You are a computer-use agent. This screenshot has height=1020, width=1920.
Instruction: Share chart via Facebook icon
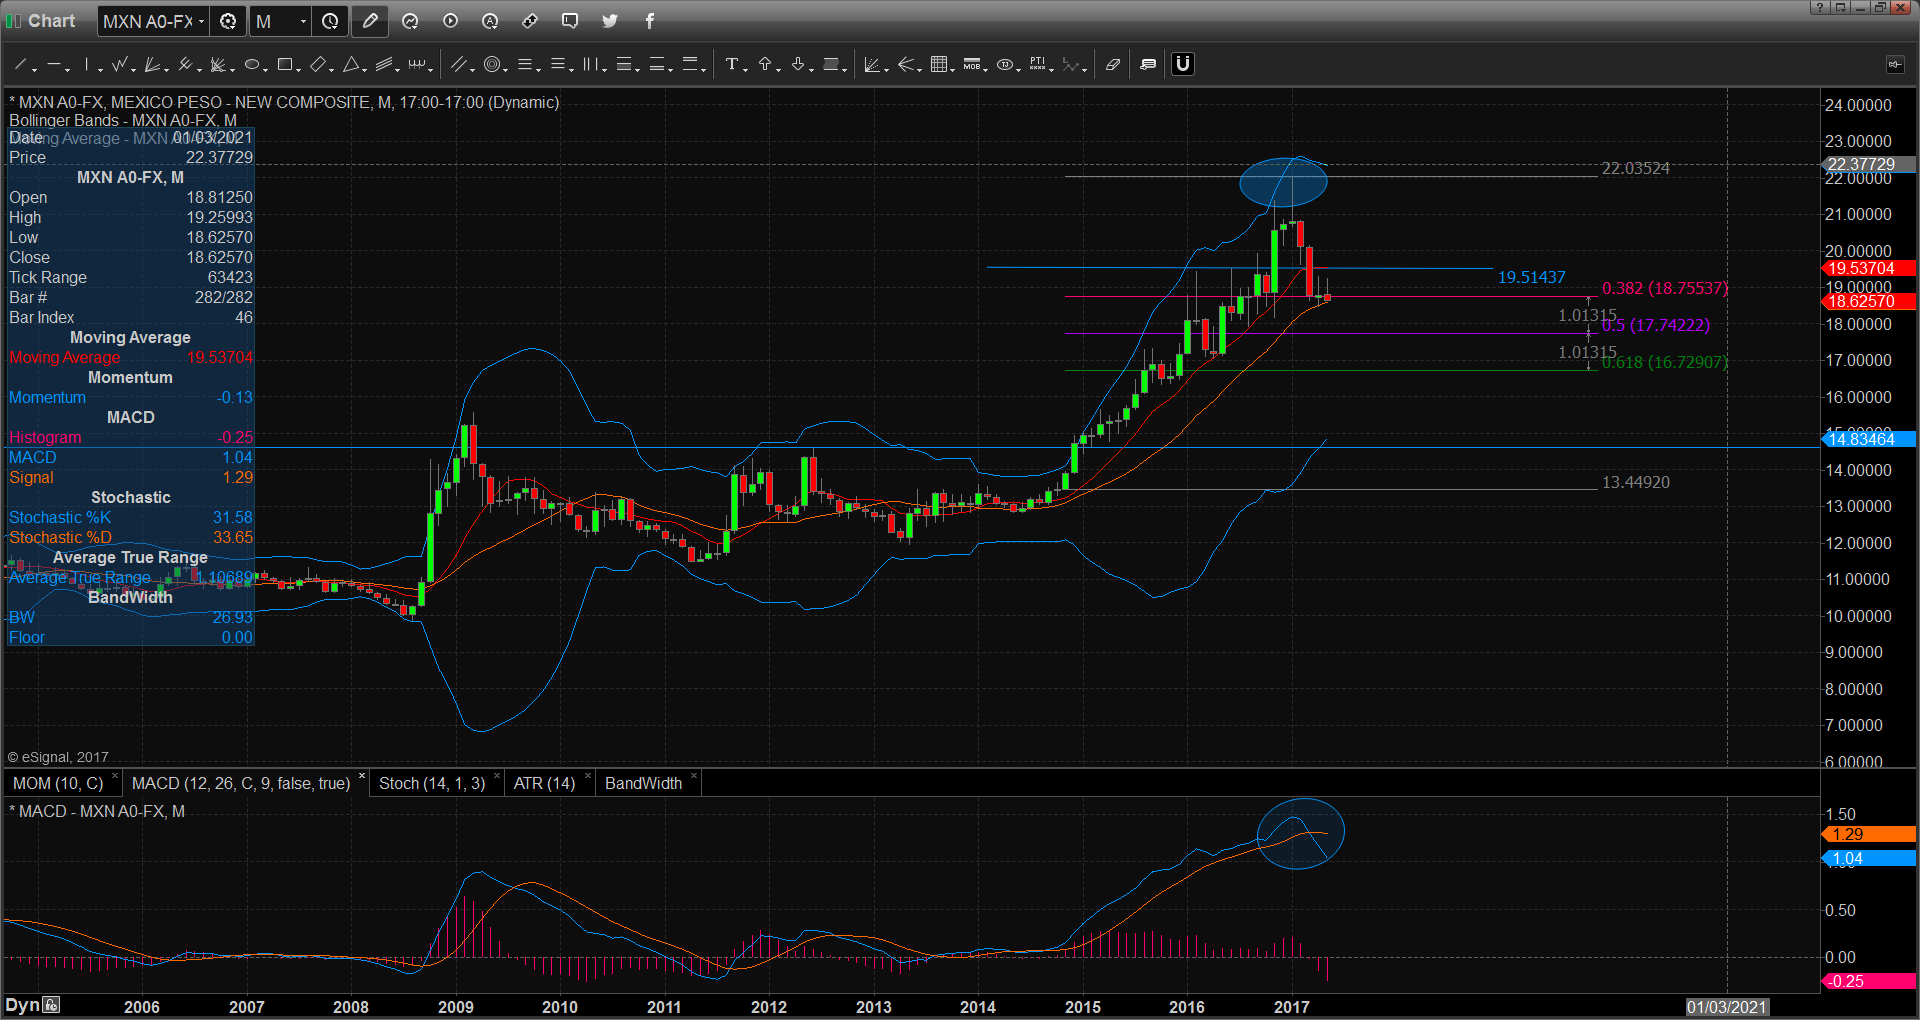650,21
